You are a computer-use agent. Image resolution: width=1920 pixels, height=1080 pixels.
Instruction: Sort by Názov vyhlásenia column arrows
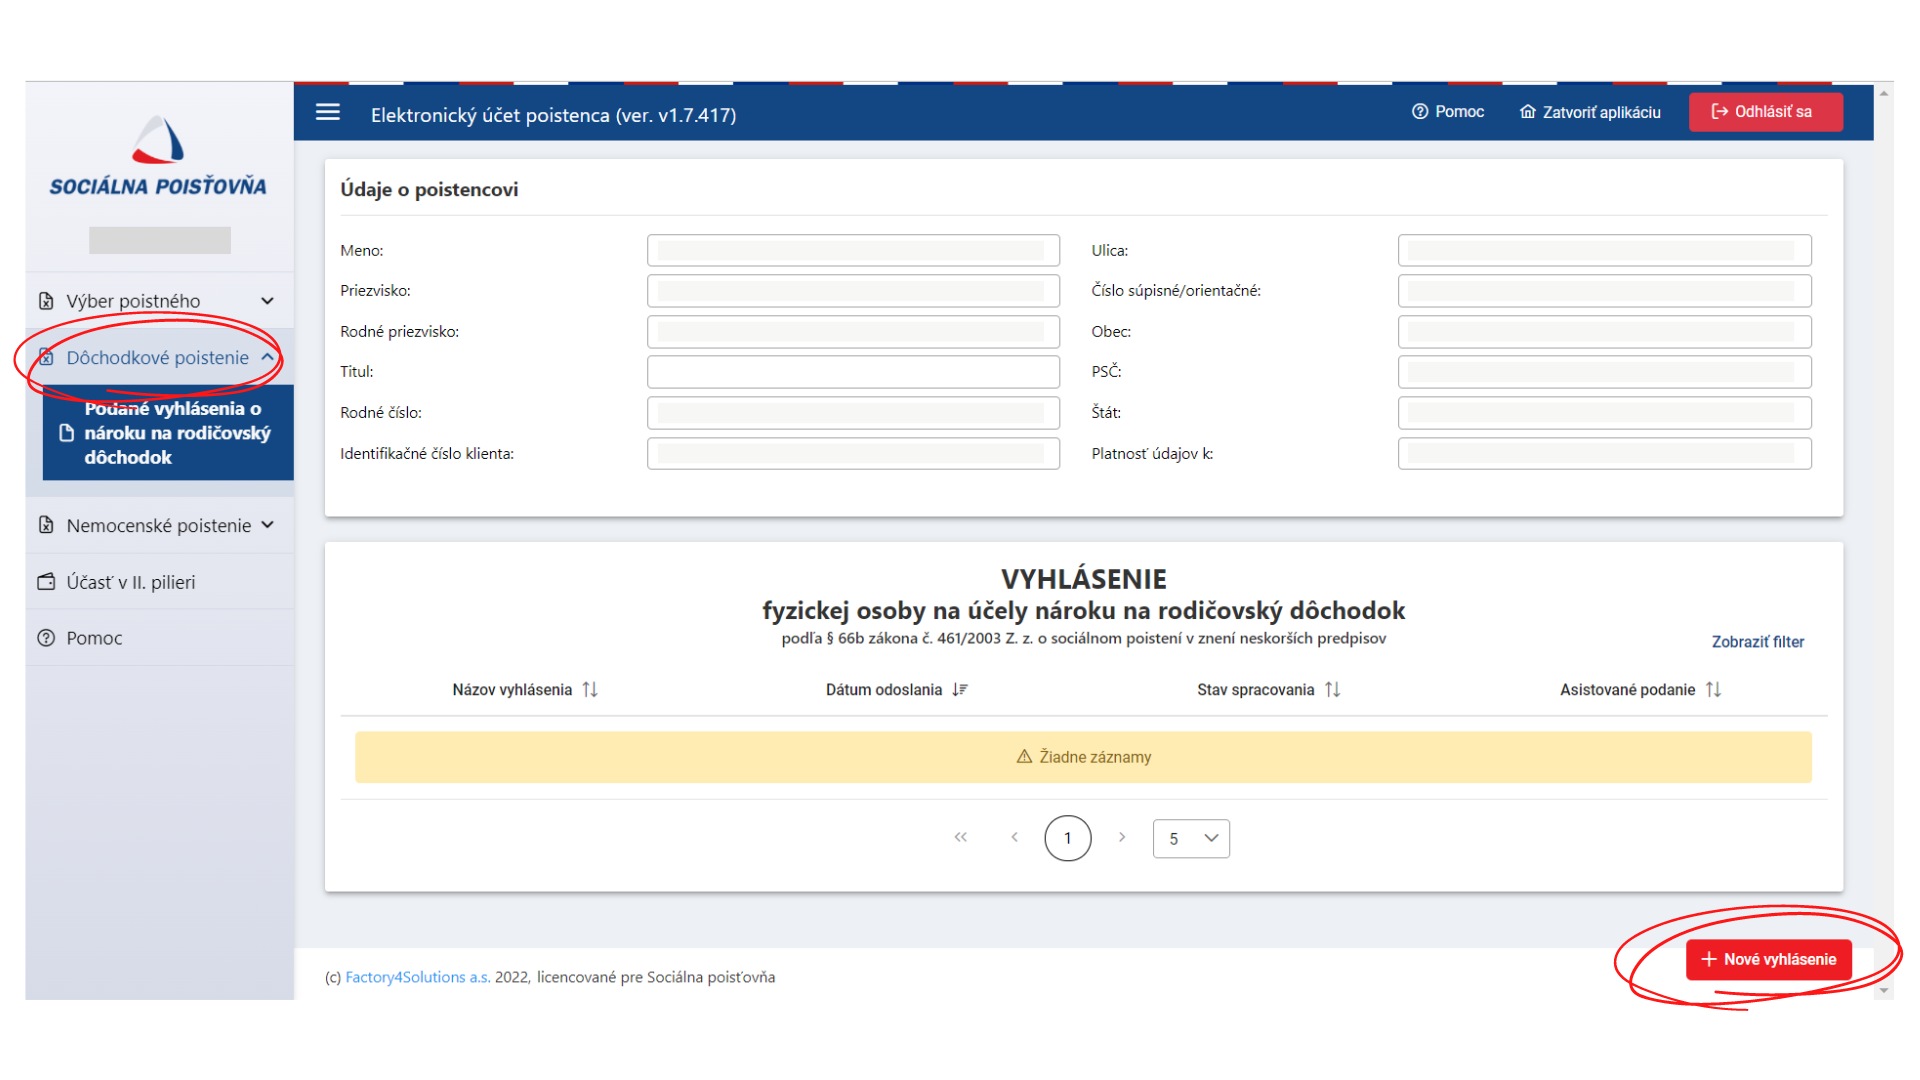(590, 690)
